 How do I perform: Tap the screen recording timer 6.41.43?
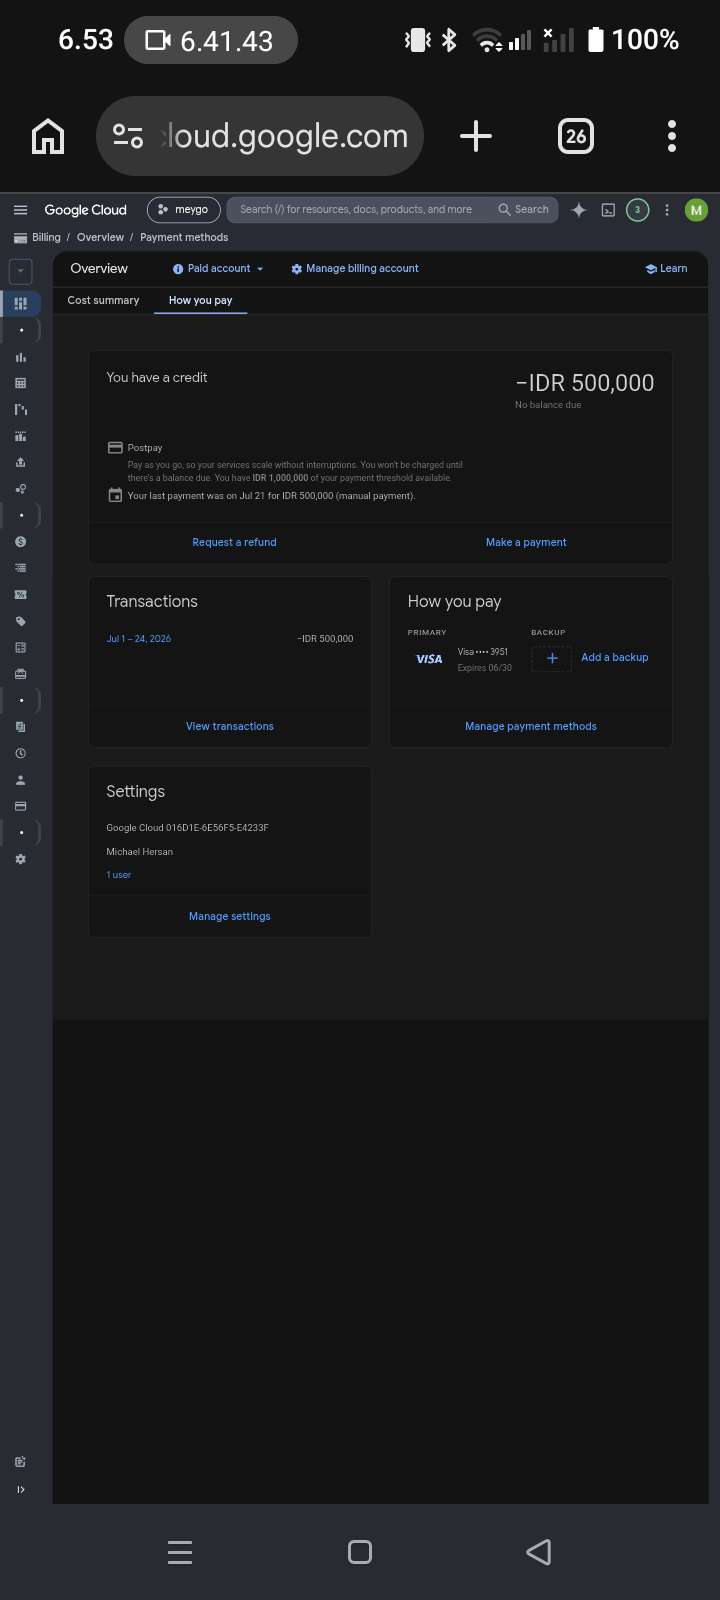pyautogui.click(x=211, y=41)
